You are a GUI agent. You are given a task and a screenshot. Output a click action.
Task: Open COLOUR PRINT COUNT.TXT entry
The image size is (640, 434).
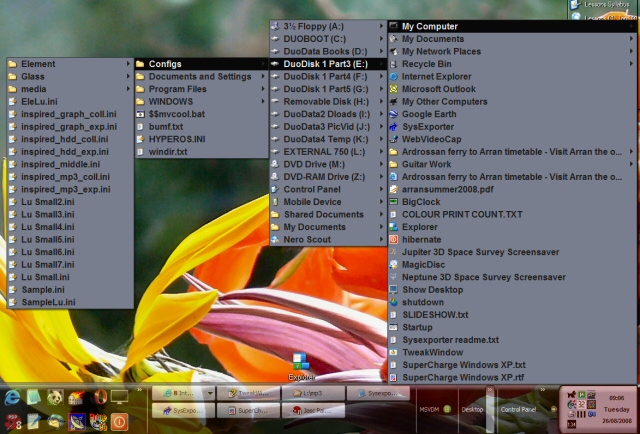(x=513, y=214)
